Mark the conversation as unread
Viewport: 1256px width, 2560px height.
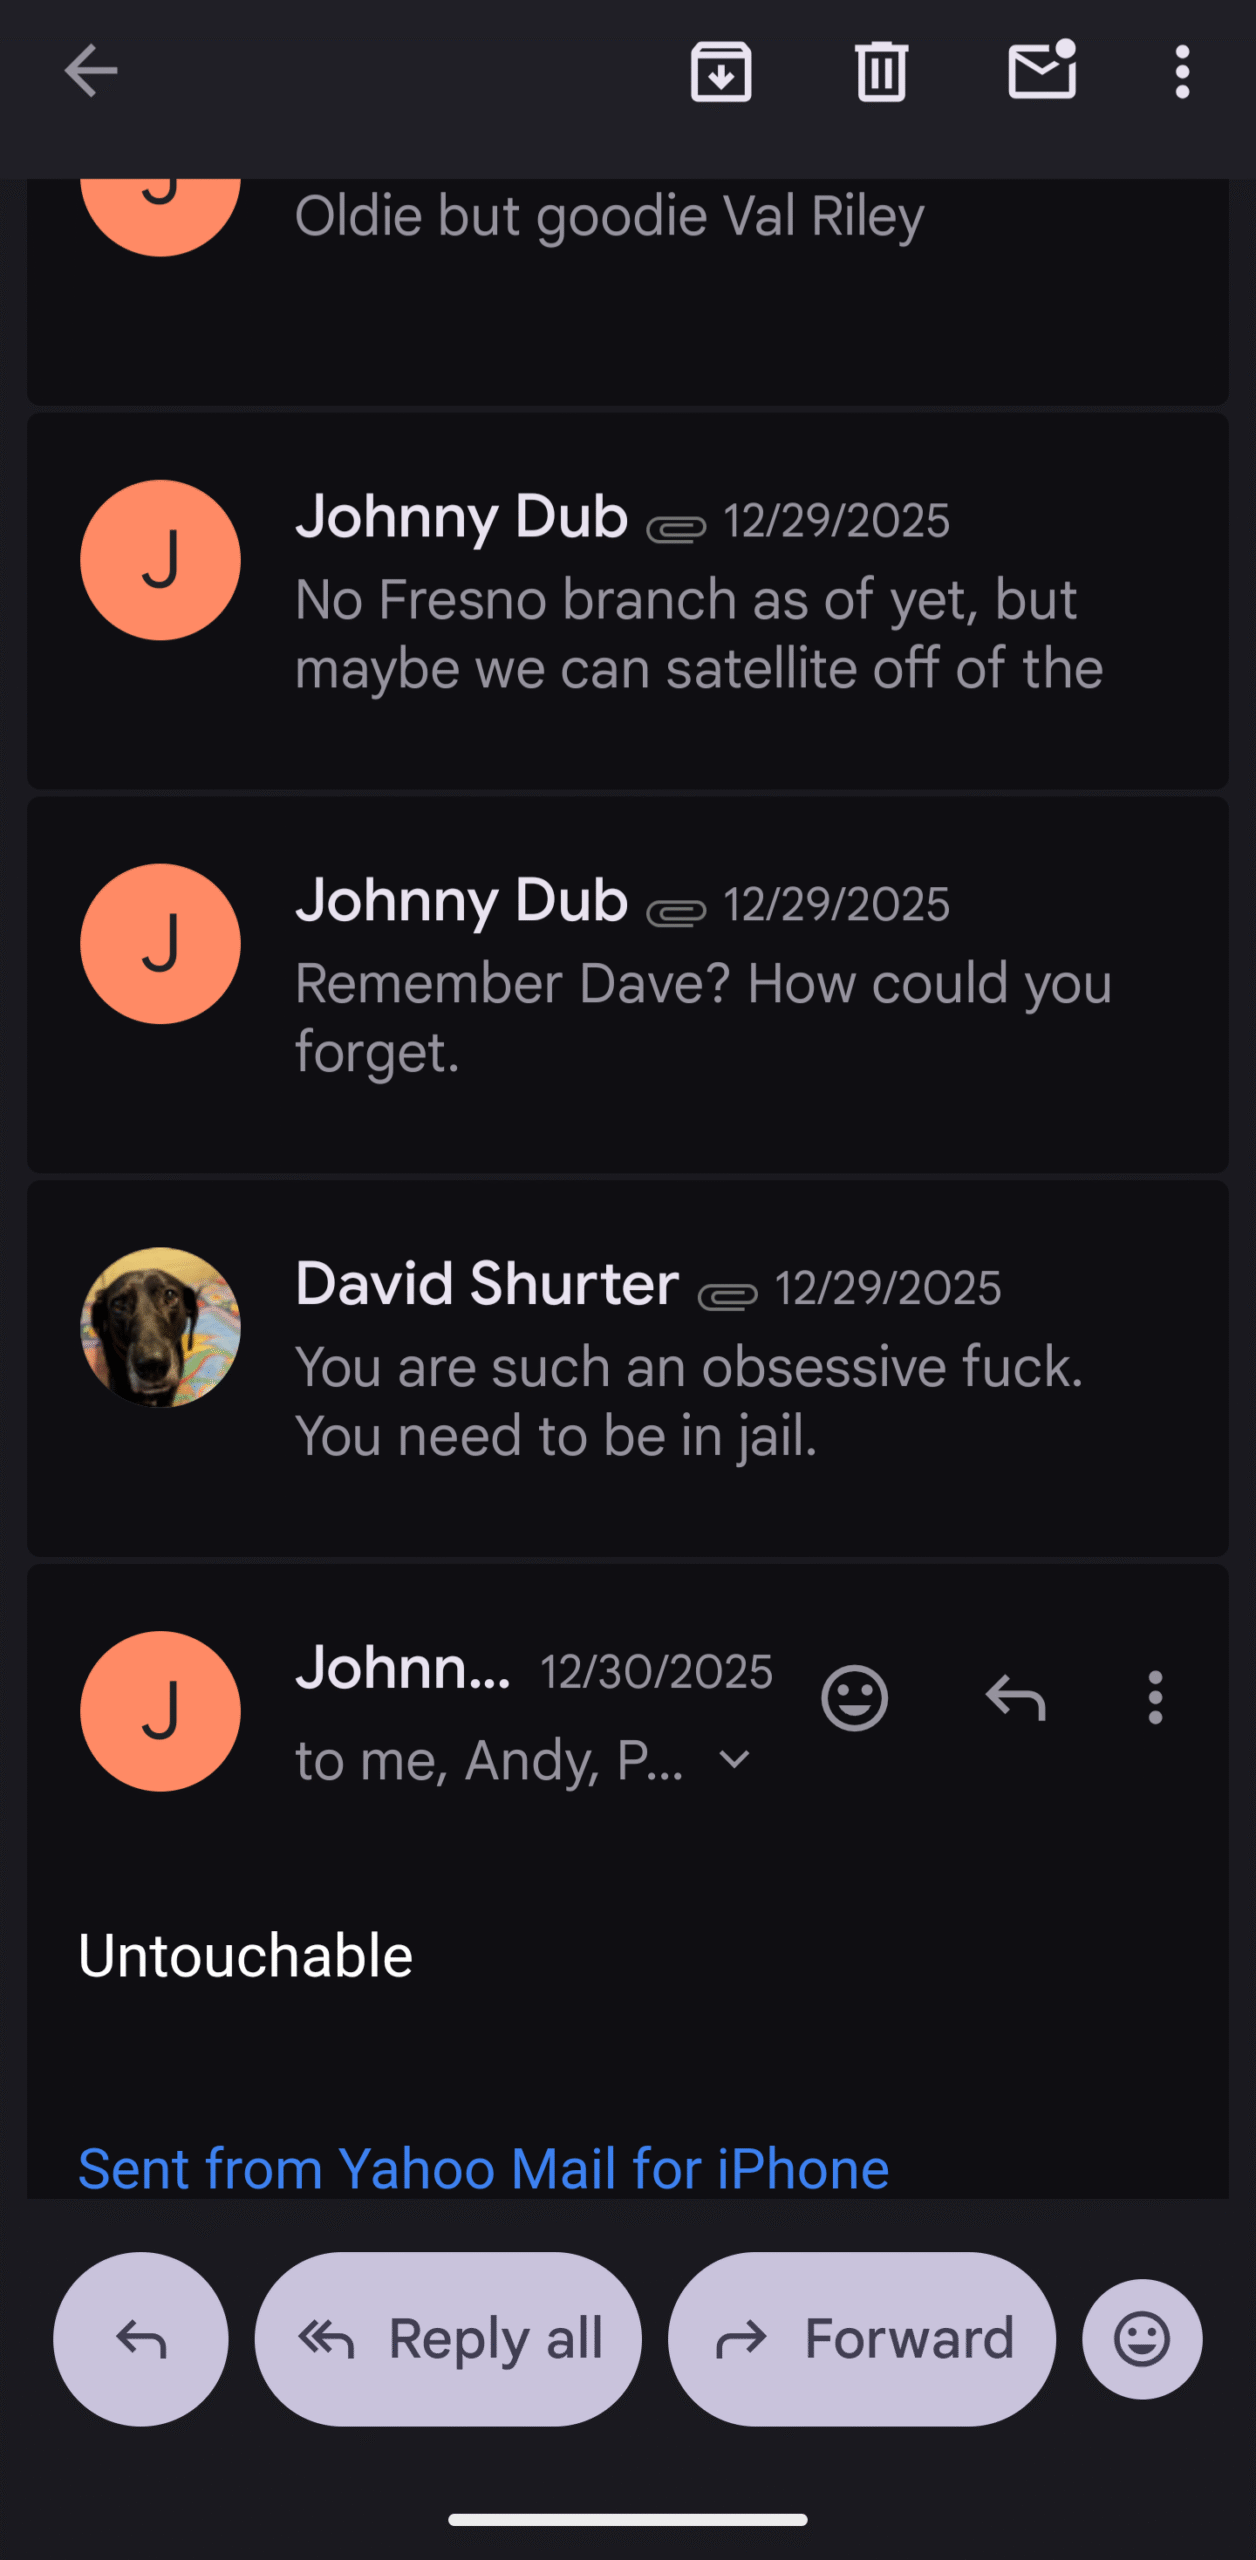tap(1042, 71)
